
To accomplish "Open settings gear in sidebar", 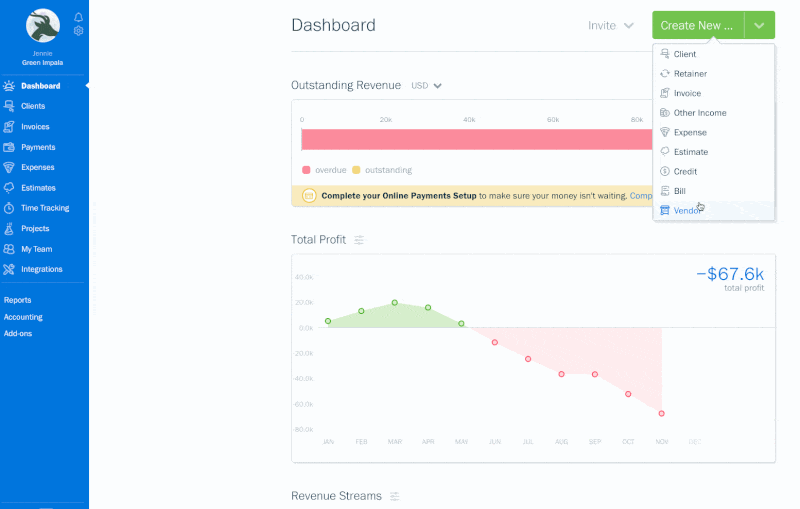I will (x=78, y=31).
